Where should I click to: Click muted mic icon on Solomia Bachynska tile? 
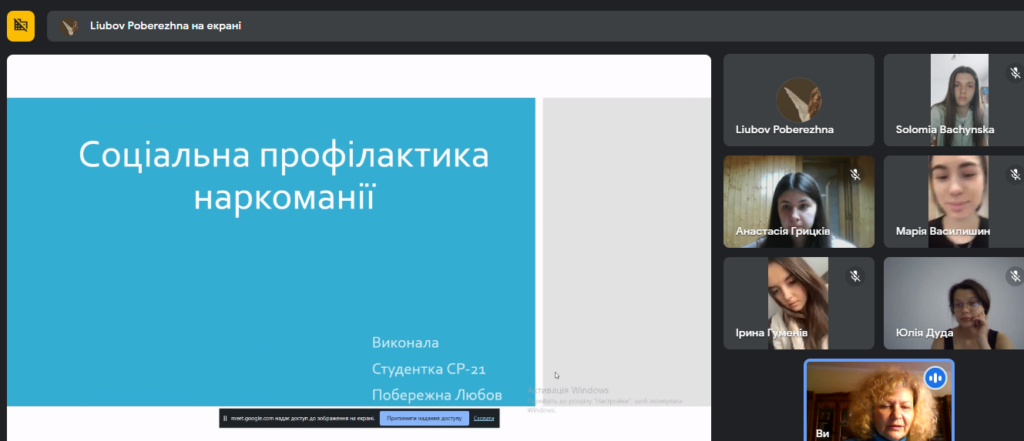1014,72
